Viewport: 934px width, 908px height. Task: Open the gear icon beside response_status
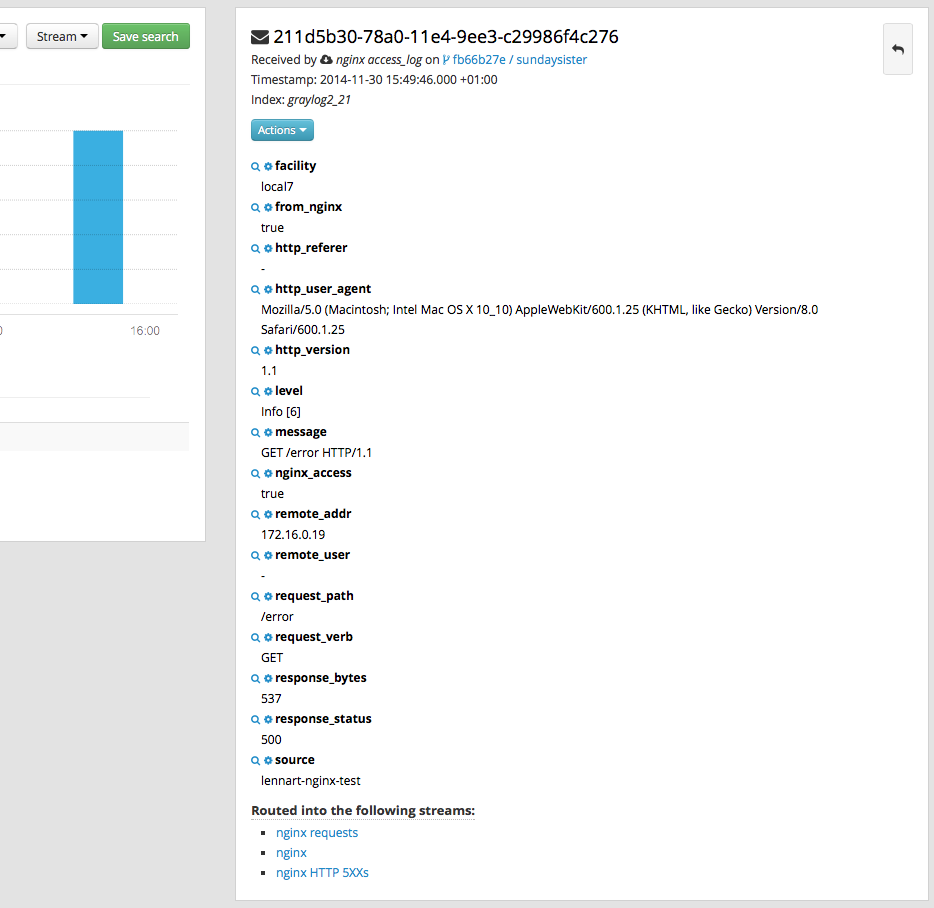268,720
